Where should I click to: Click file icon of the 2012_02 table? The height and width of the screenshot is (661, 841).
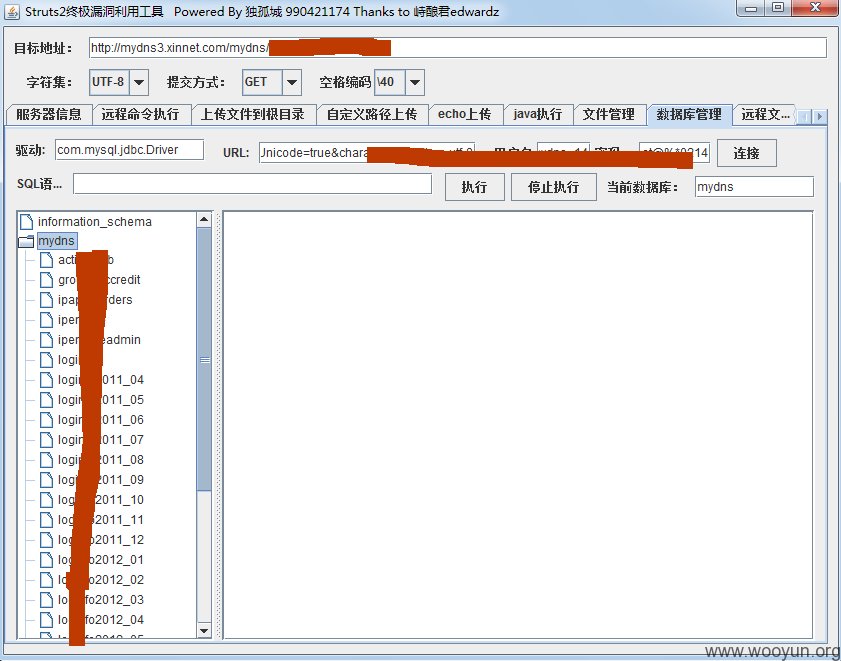pyautogui.click(x=47, y=580)
